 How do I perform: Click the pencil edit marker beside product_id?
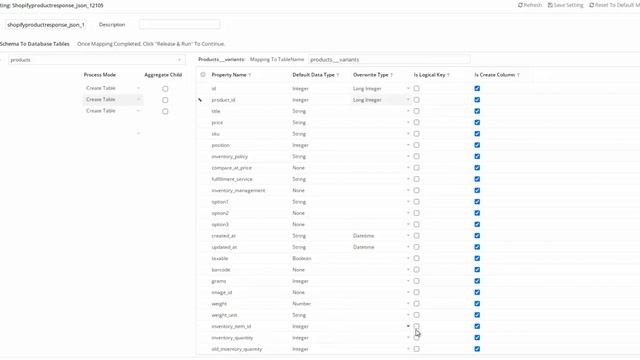200,100
